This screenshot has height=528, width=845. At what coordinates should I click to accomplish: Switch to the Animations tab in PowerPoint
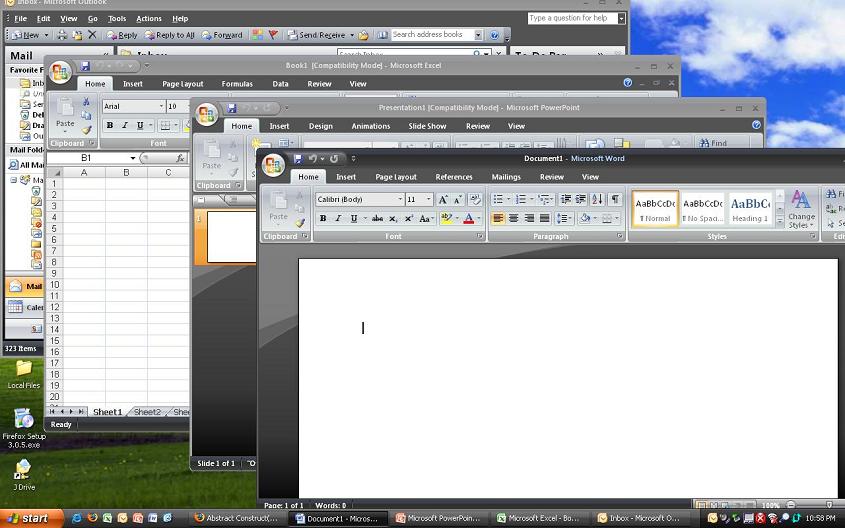371,126
